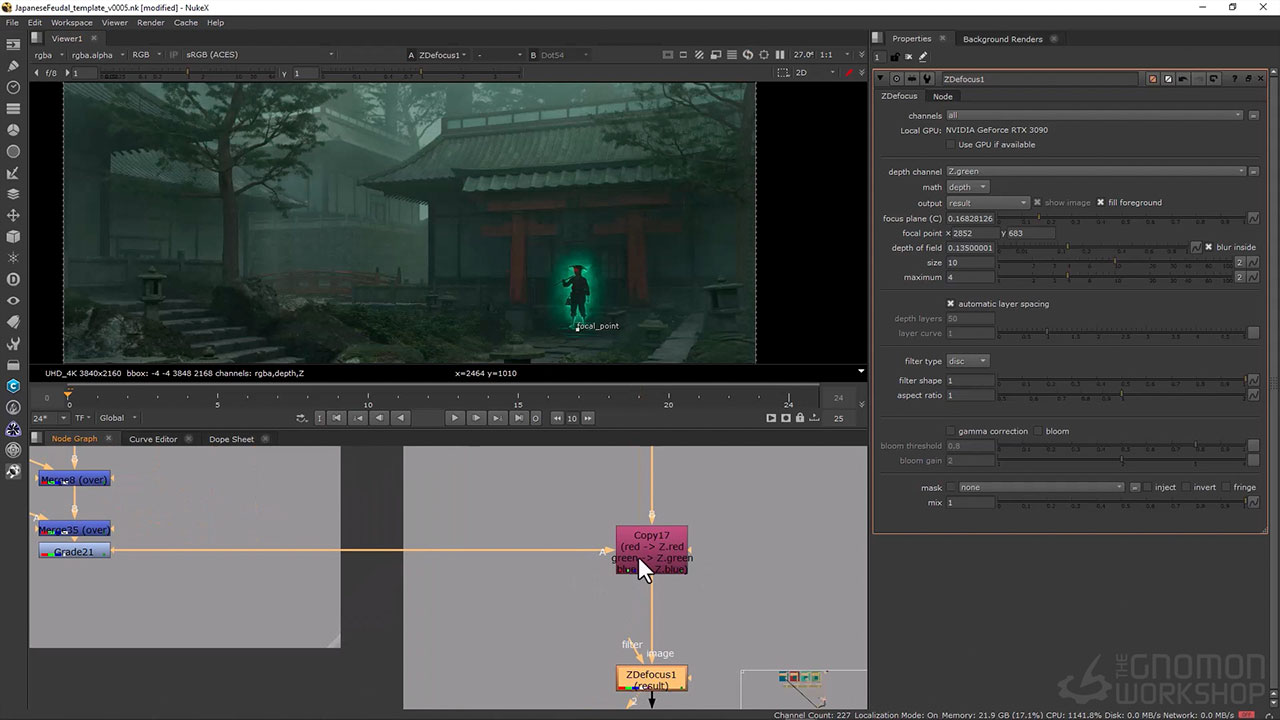Click the pencil edit icon in Properties toolbar
Image resolution: width=1280 pixels, height=720 pixels.
click(x=923, y=57)
